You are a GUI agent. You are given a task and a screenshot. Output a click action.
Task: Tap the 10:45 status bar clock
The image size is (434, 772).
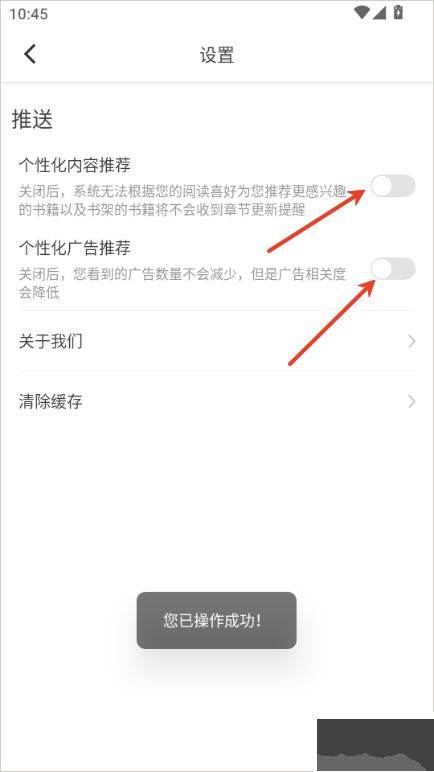tap(29, 14)
